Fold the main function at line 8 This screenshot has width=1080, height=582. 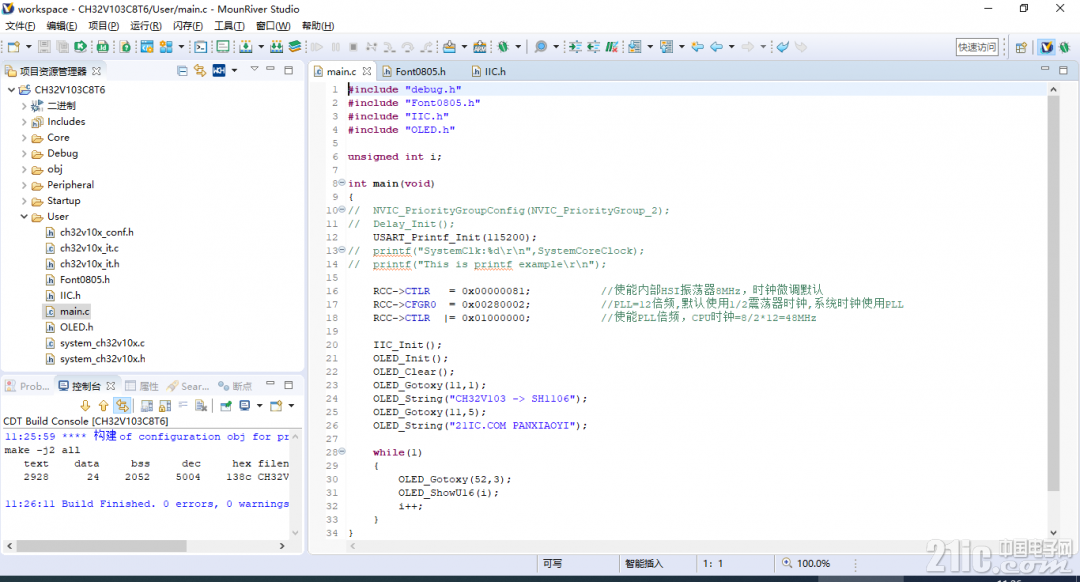[x=342, y=183]
